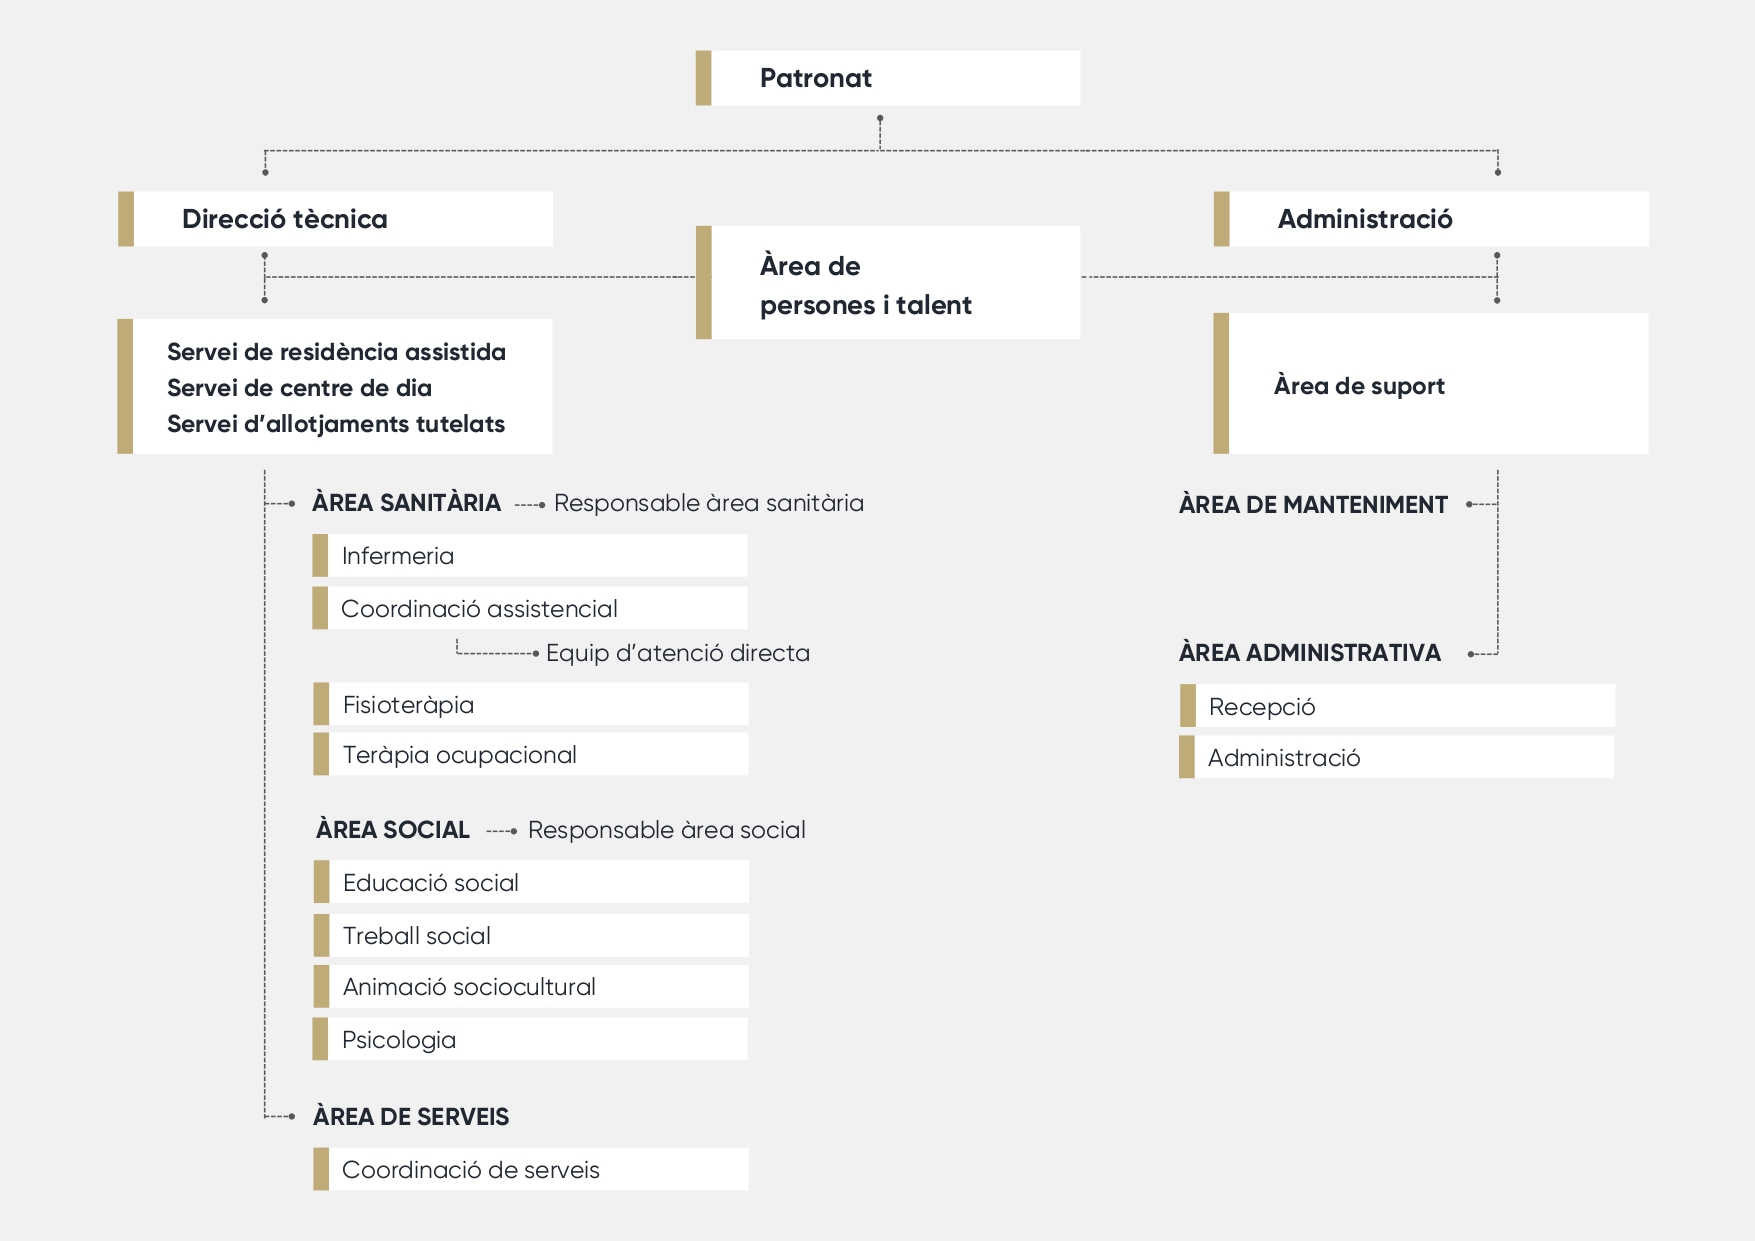This screenshot has width=1755, height=1241.
Task: Select the ÀREA SANITÀRIA heading
Action: [x=406, y=503]
